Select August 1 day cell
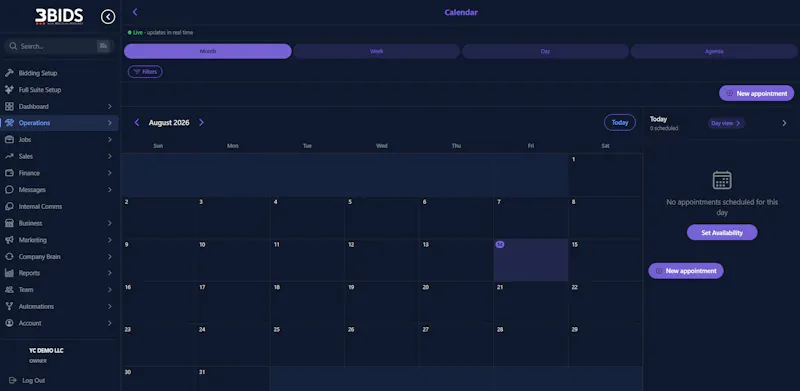This screenshot has width=800, height=391. click(x=606, y=175)
